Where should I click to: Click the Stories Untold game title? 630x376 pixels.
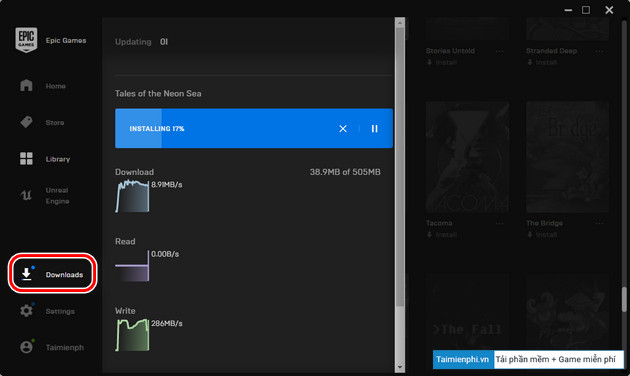click(x=450, y=51)
